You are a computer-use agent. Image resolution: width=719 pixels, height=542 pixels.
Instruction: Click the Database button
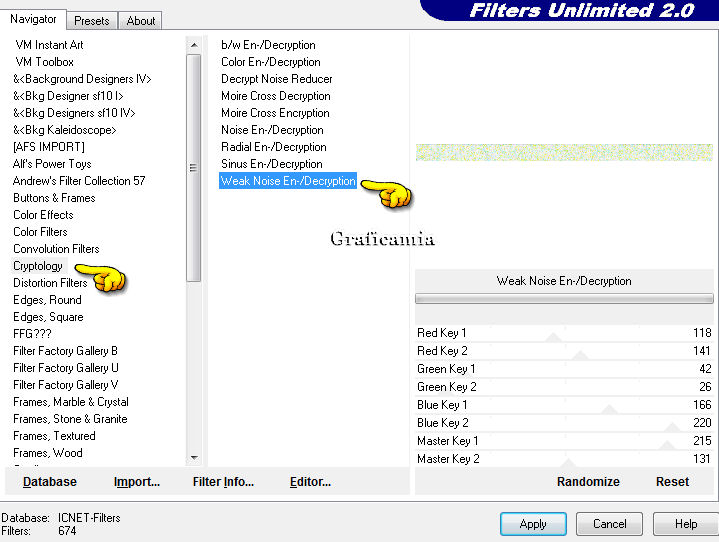(x=50, y=481)
